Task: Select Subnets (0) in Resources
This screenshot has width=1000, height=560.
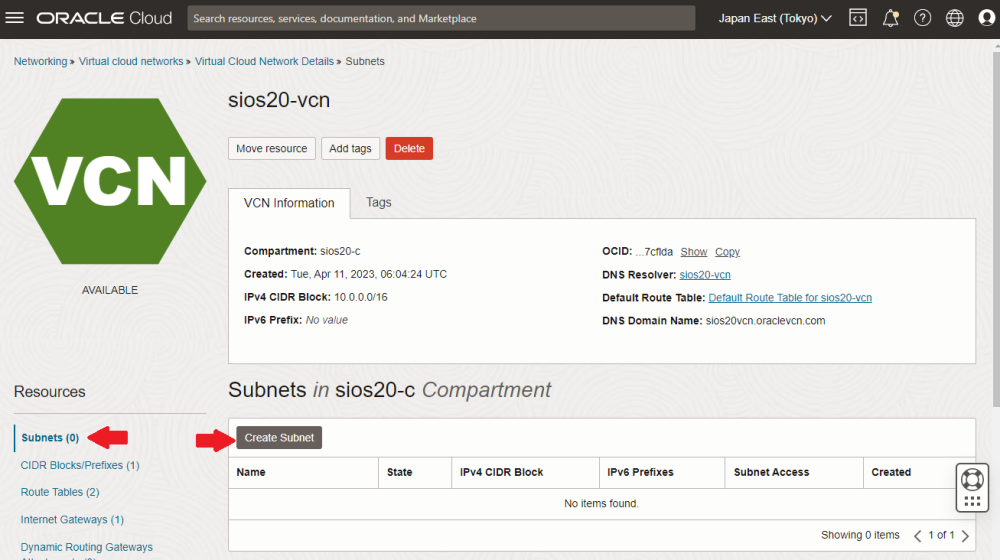Action: click(50, 438)
